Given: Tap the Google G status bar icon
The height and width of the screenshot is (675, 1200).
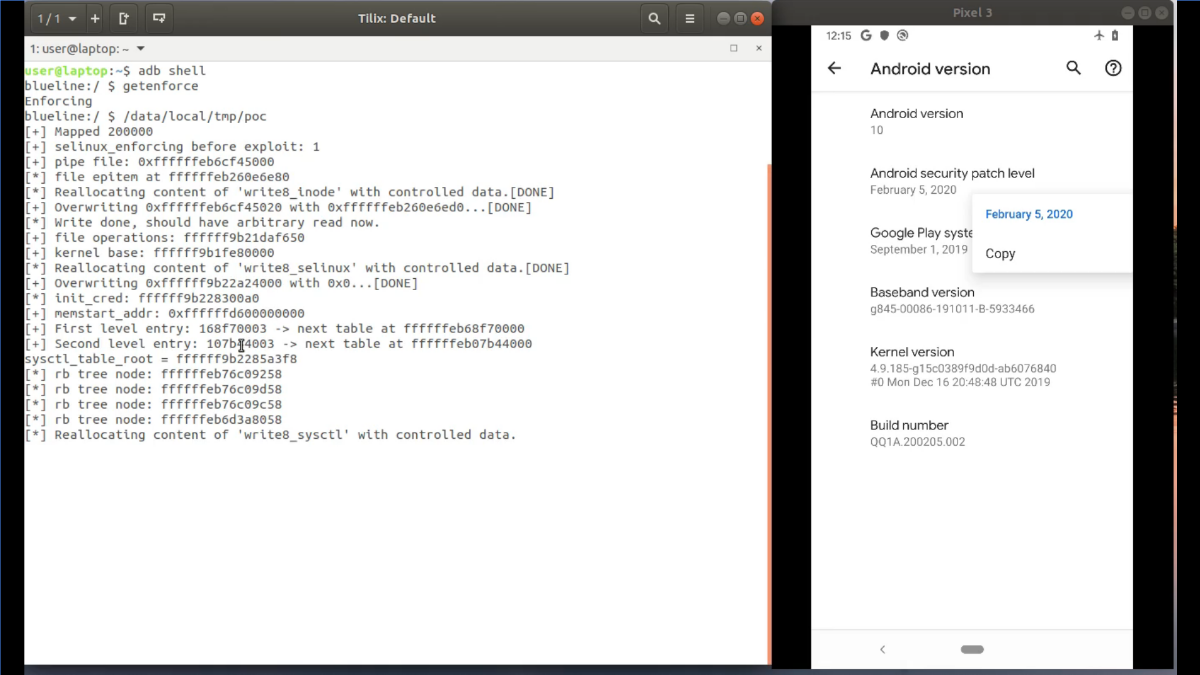Looking at the screenshot, I should tap(866, 35).
